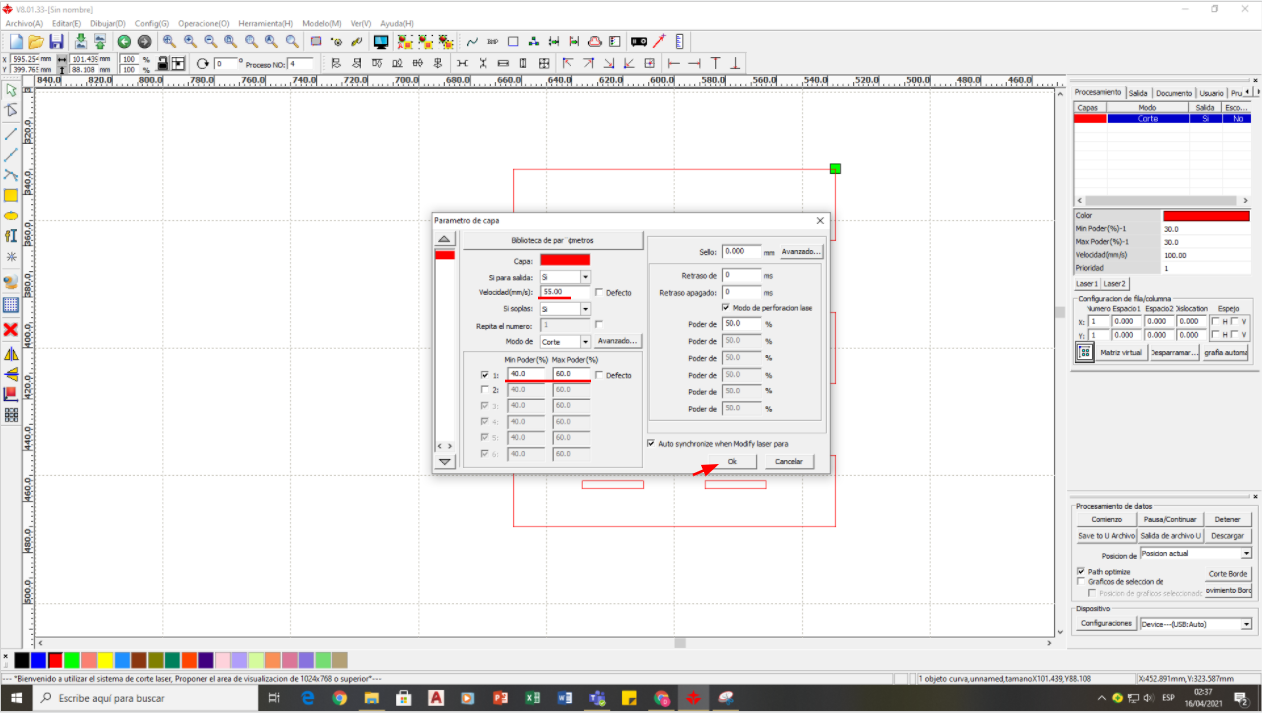Viewport: 1262px width, 713px height.
Task: Click the Ok button in dialog
Action: [x=732, y=461]
